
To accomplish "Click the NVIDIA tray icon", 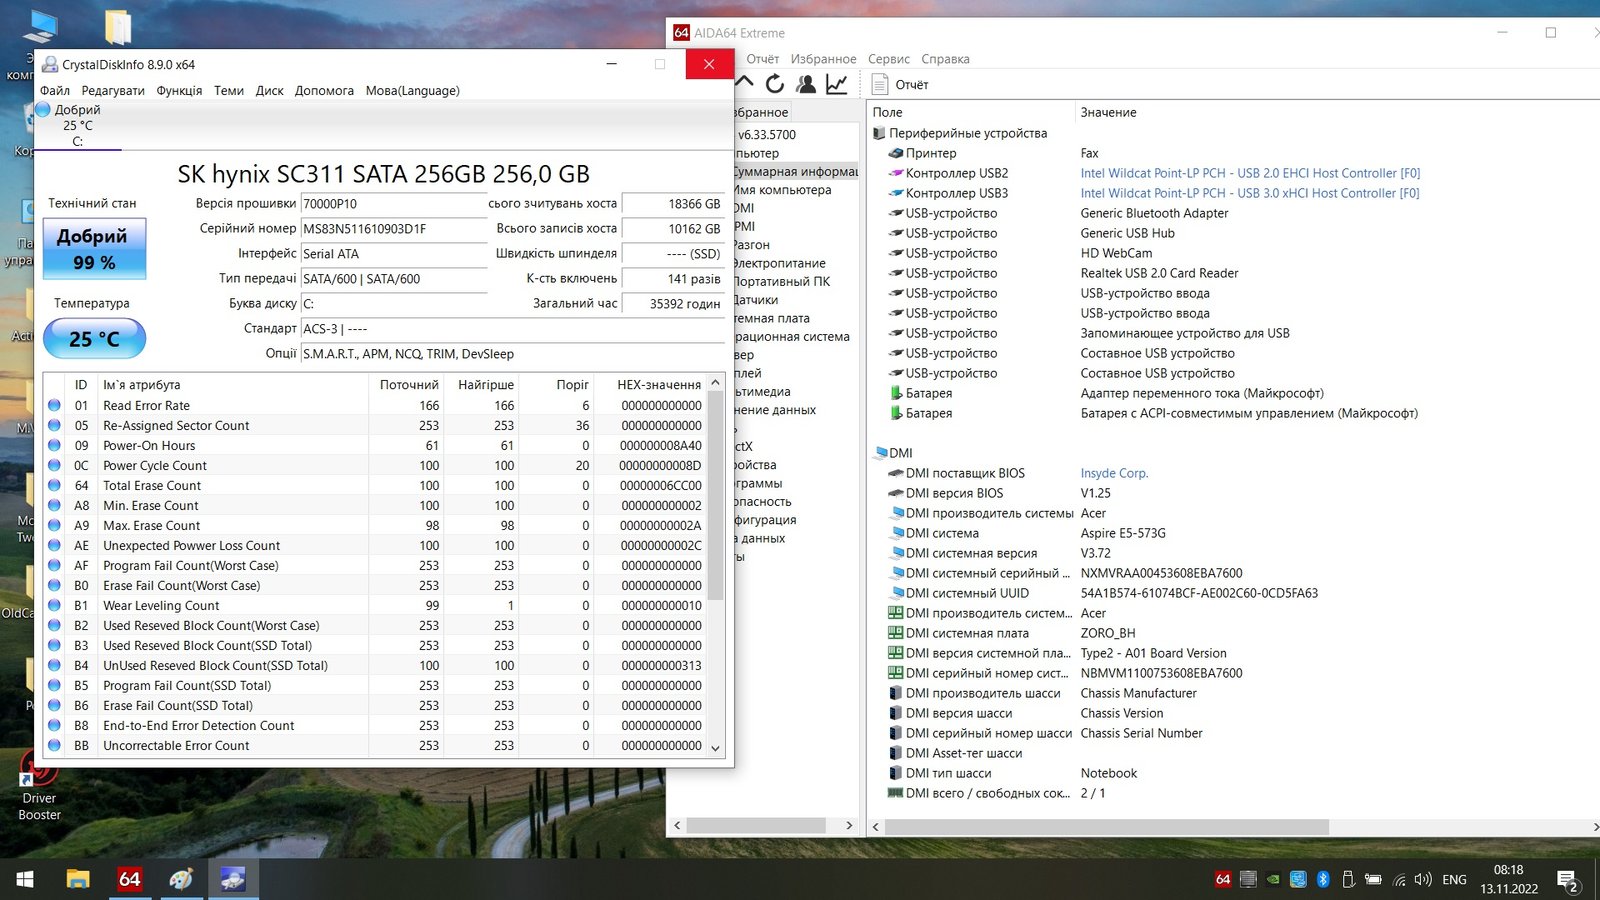I will [x=1273, y=880].
